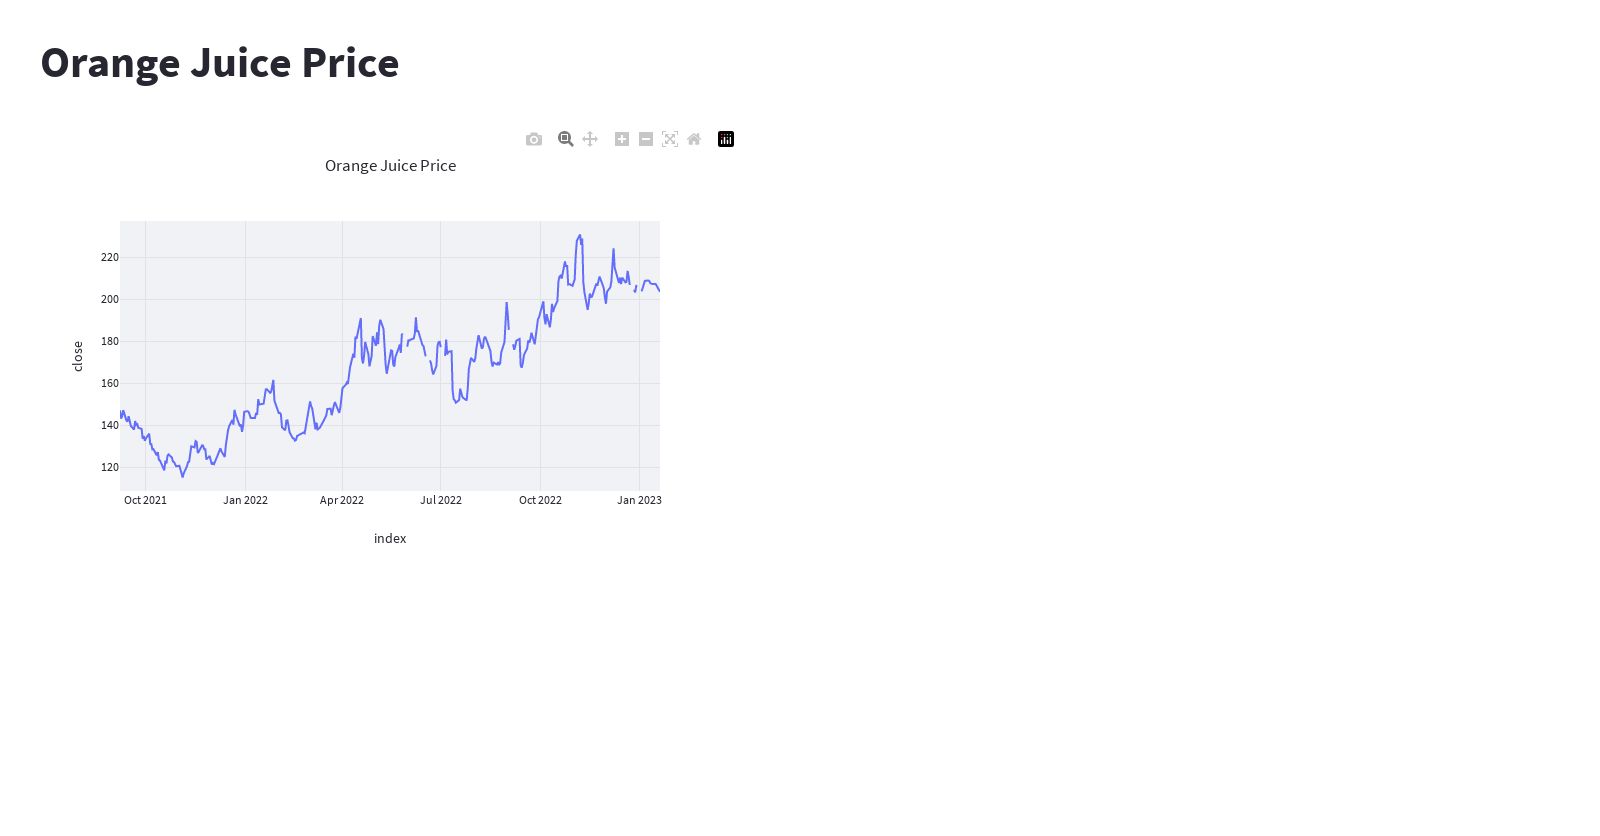This screenshot has width=1600, height=836.
Task: Select the Pan tool in the chart modebar
Action: 590,139
